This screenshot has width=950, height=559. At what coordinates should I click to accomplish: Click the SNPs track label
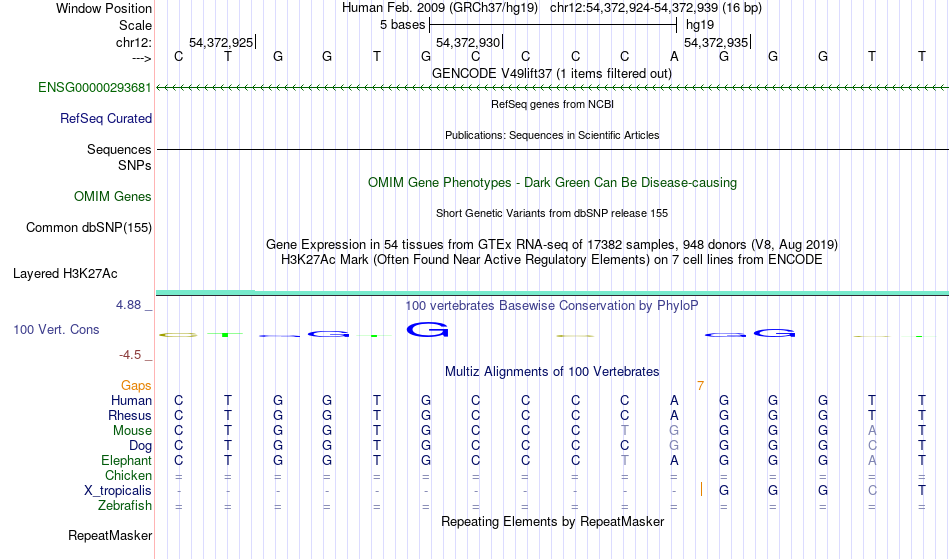pos(135,166)
